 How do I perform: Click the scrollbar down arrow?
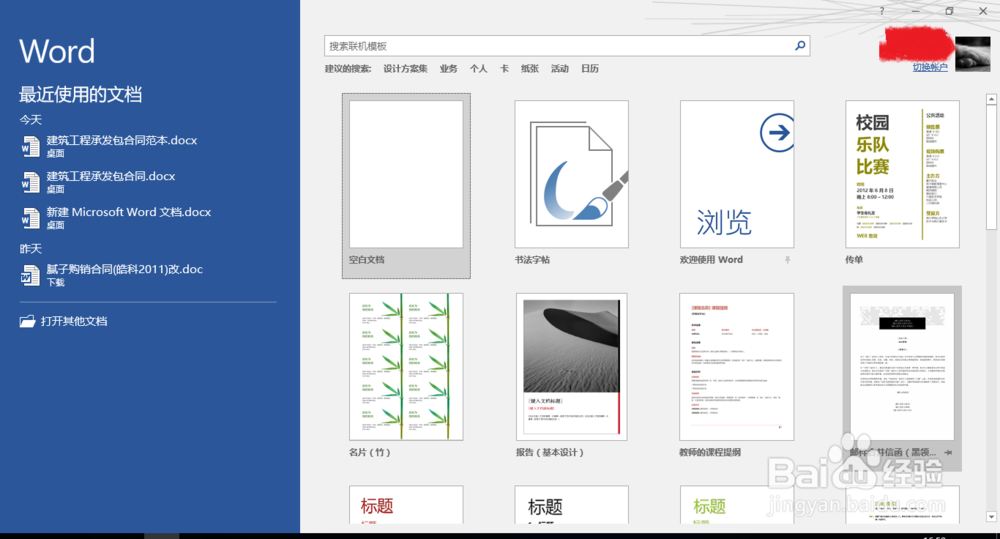[991, 517]
